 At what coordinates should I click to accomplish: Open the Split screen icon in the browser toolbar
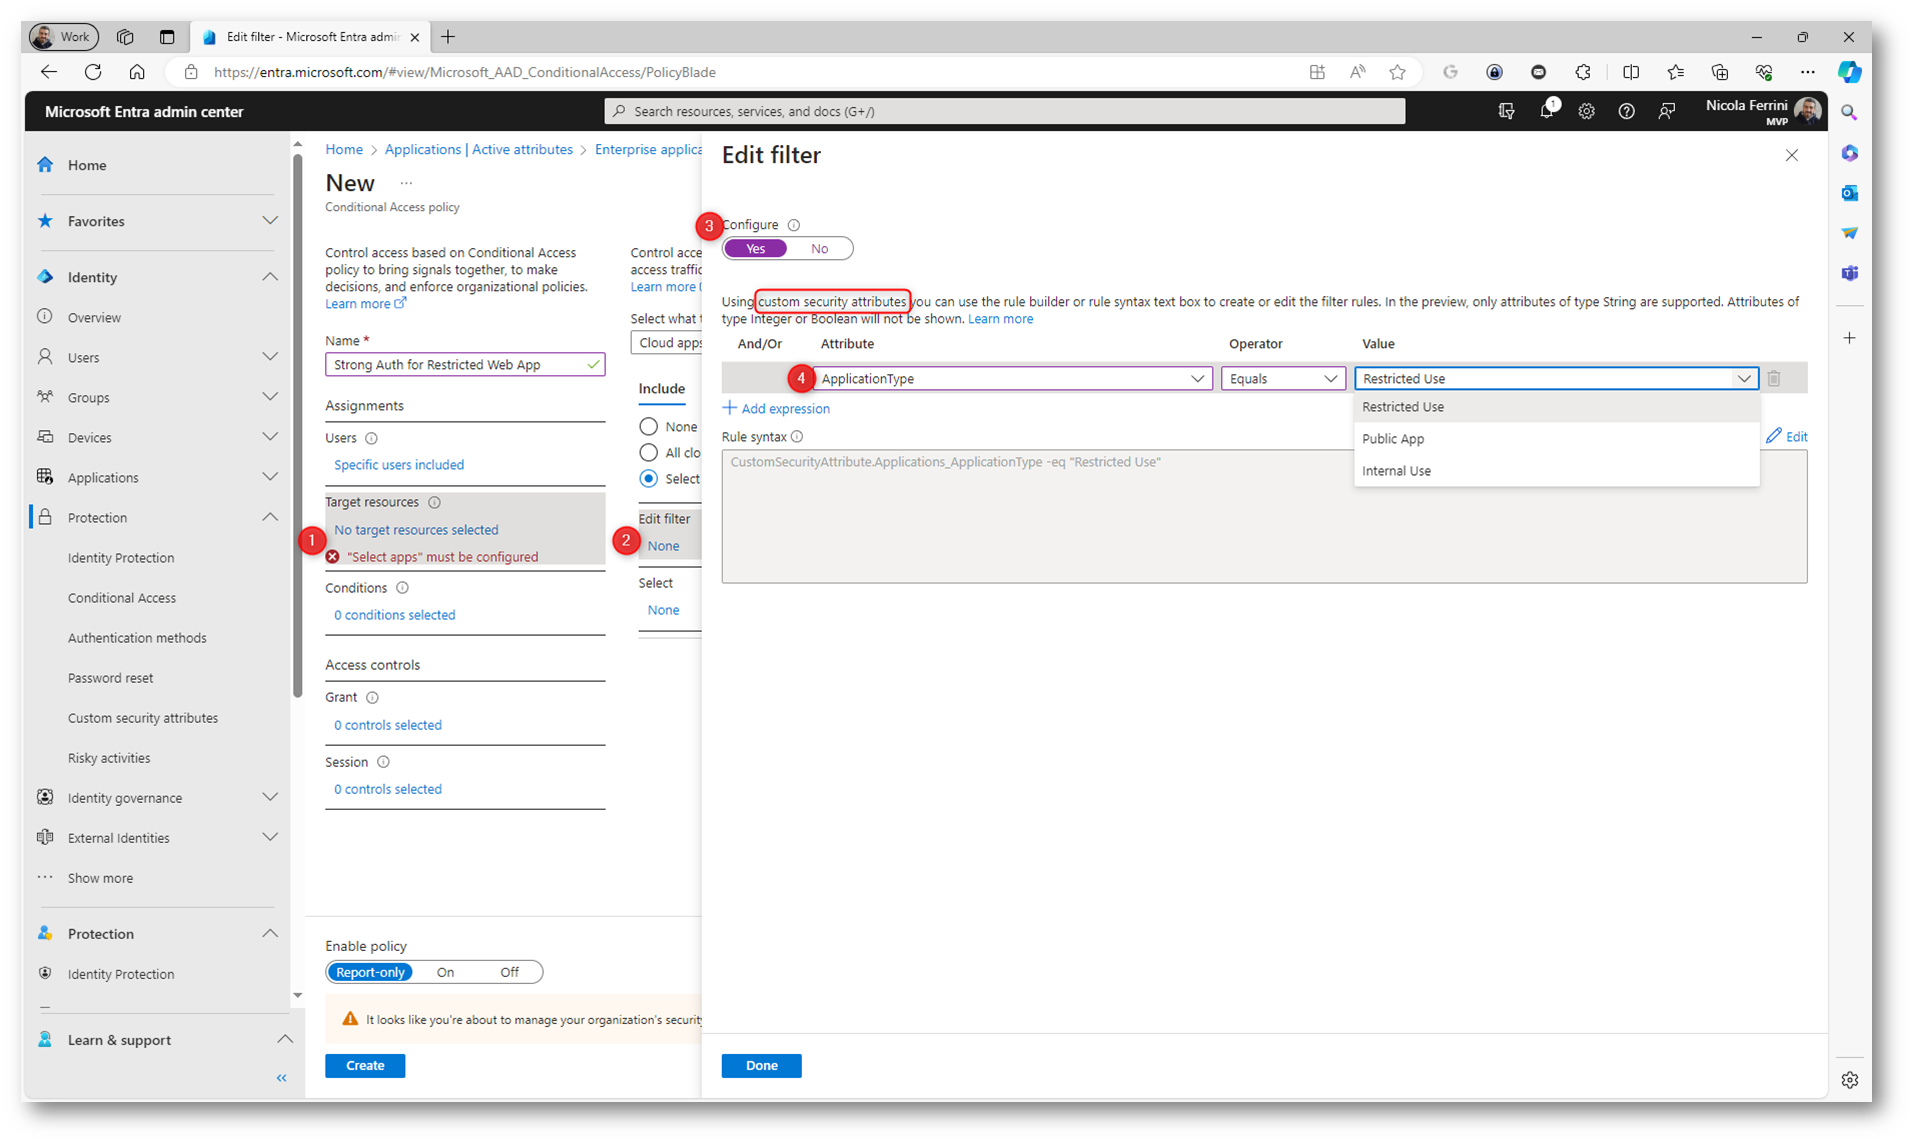pos(1630,72)
